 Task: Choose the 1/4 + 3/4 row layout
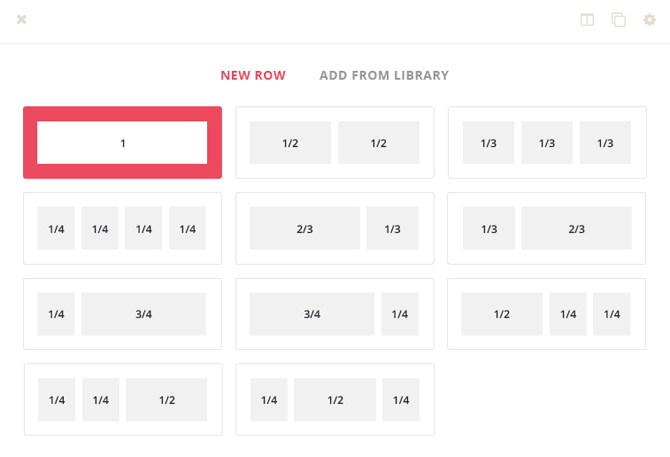[122, 314]
